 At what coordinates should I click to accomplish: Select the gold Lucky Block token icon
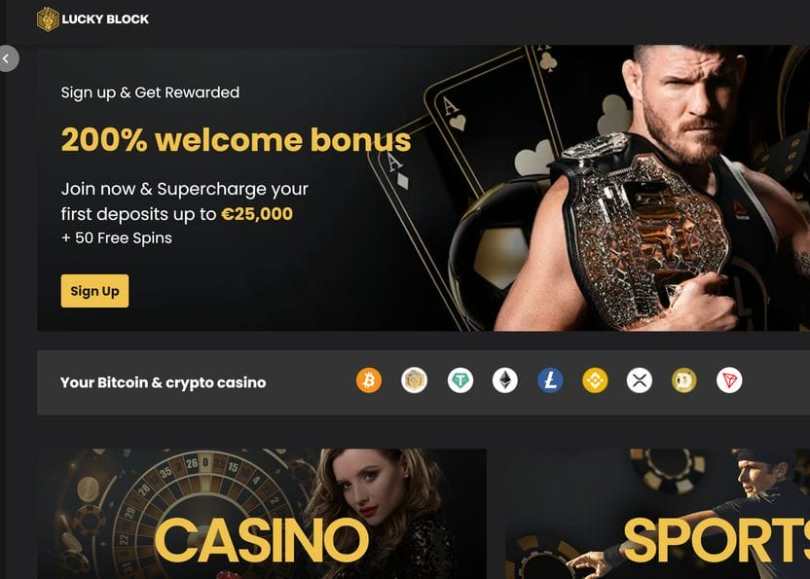[x=414, y=381]
